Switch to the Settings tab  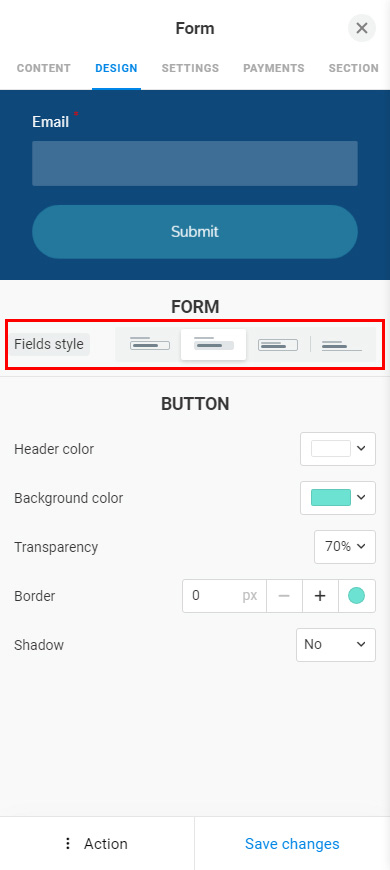(190, 68)
